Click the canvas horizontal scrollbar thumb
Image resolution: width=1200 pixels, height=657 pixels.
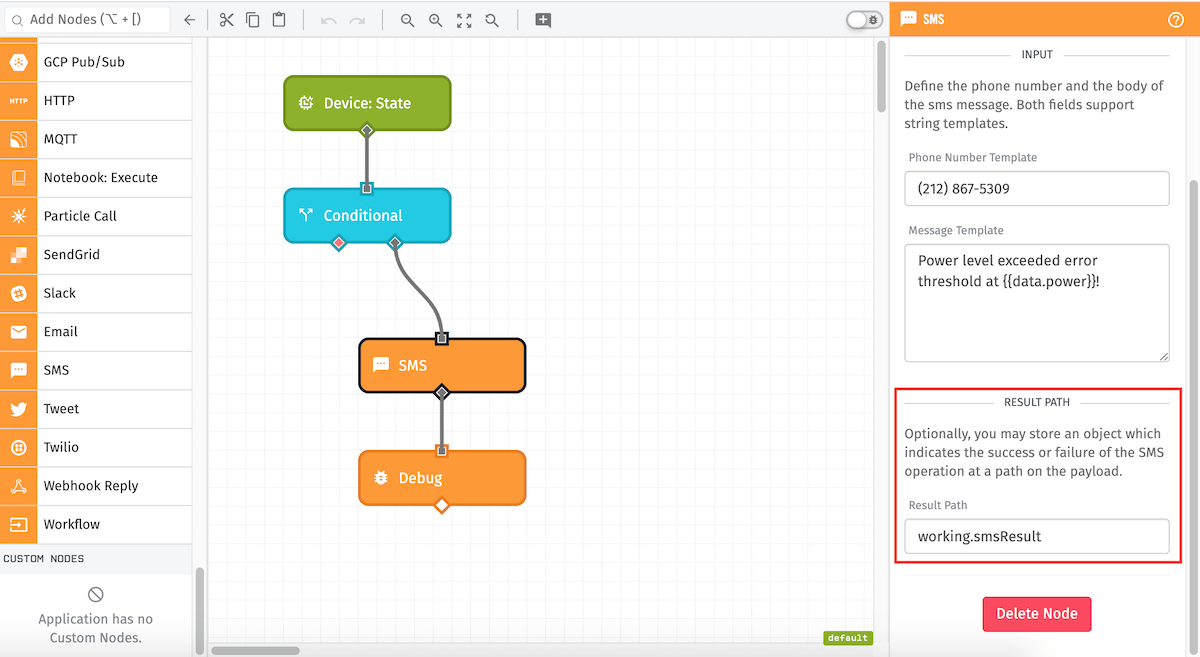(x=256, y=651)
